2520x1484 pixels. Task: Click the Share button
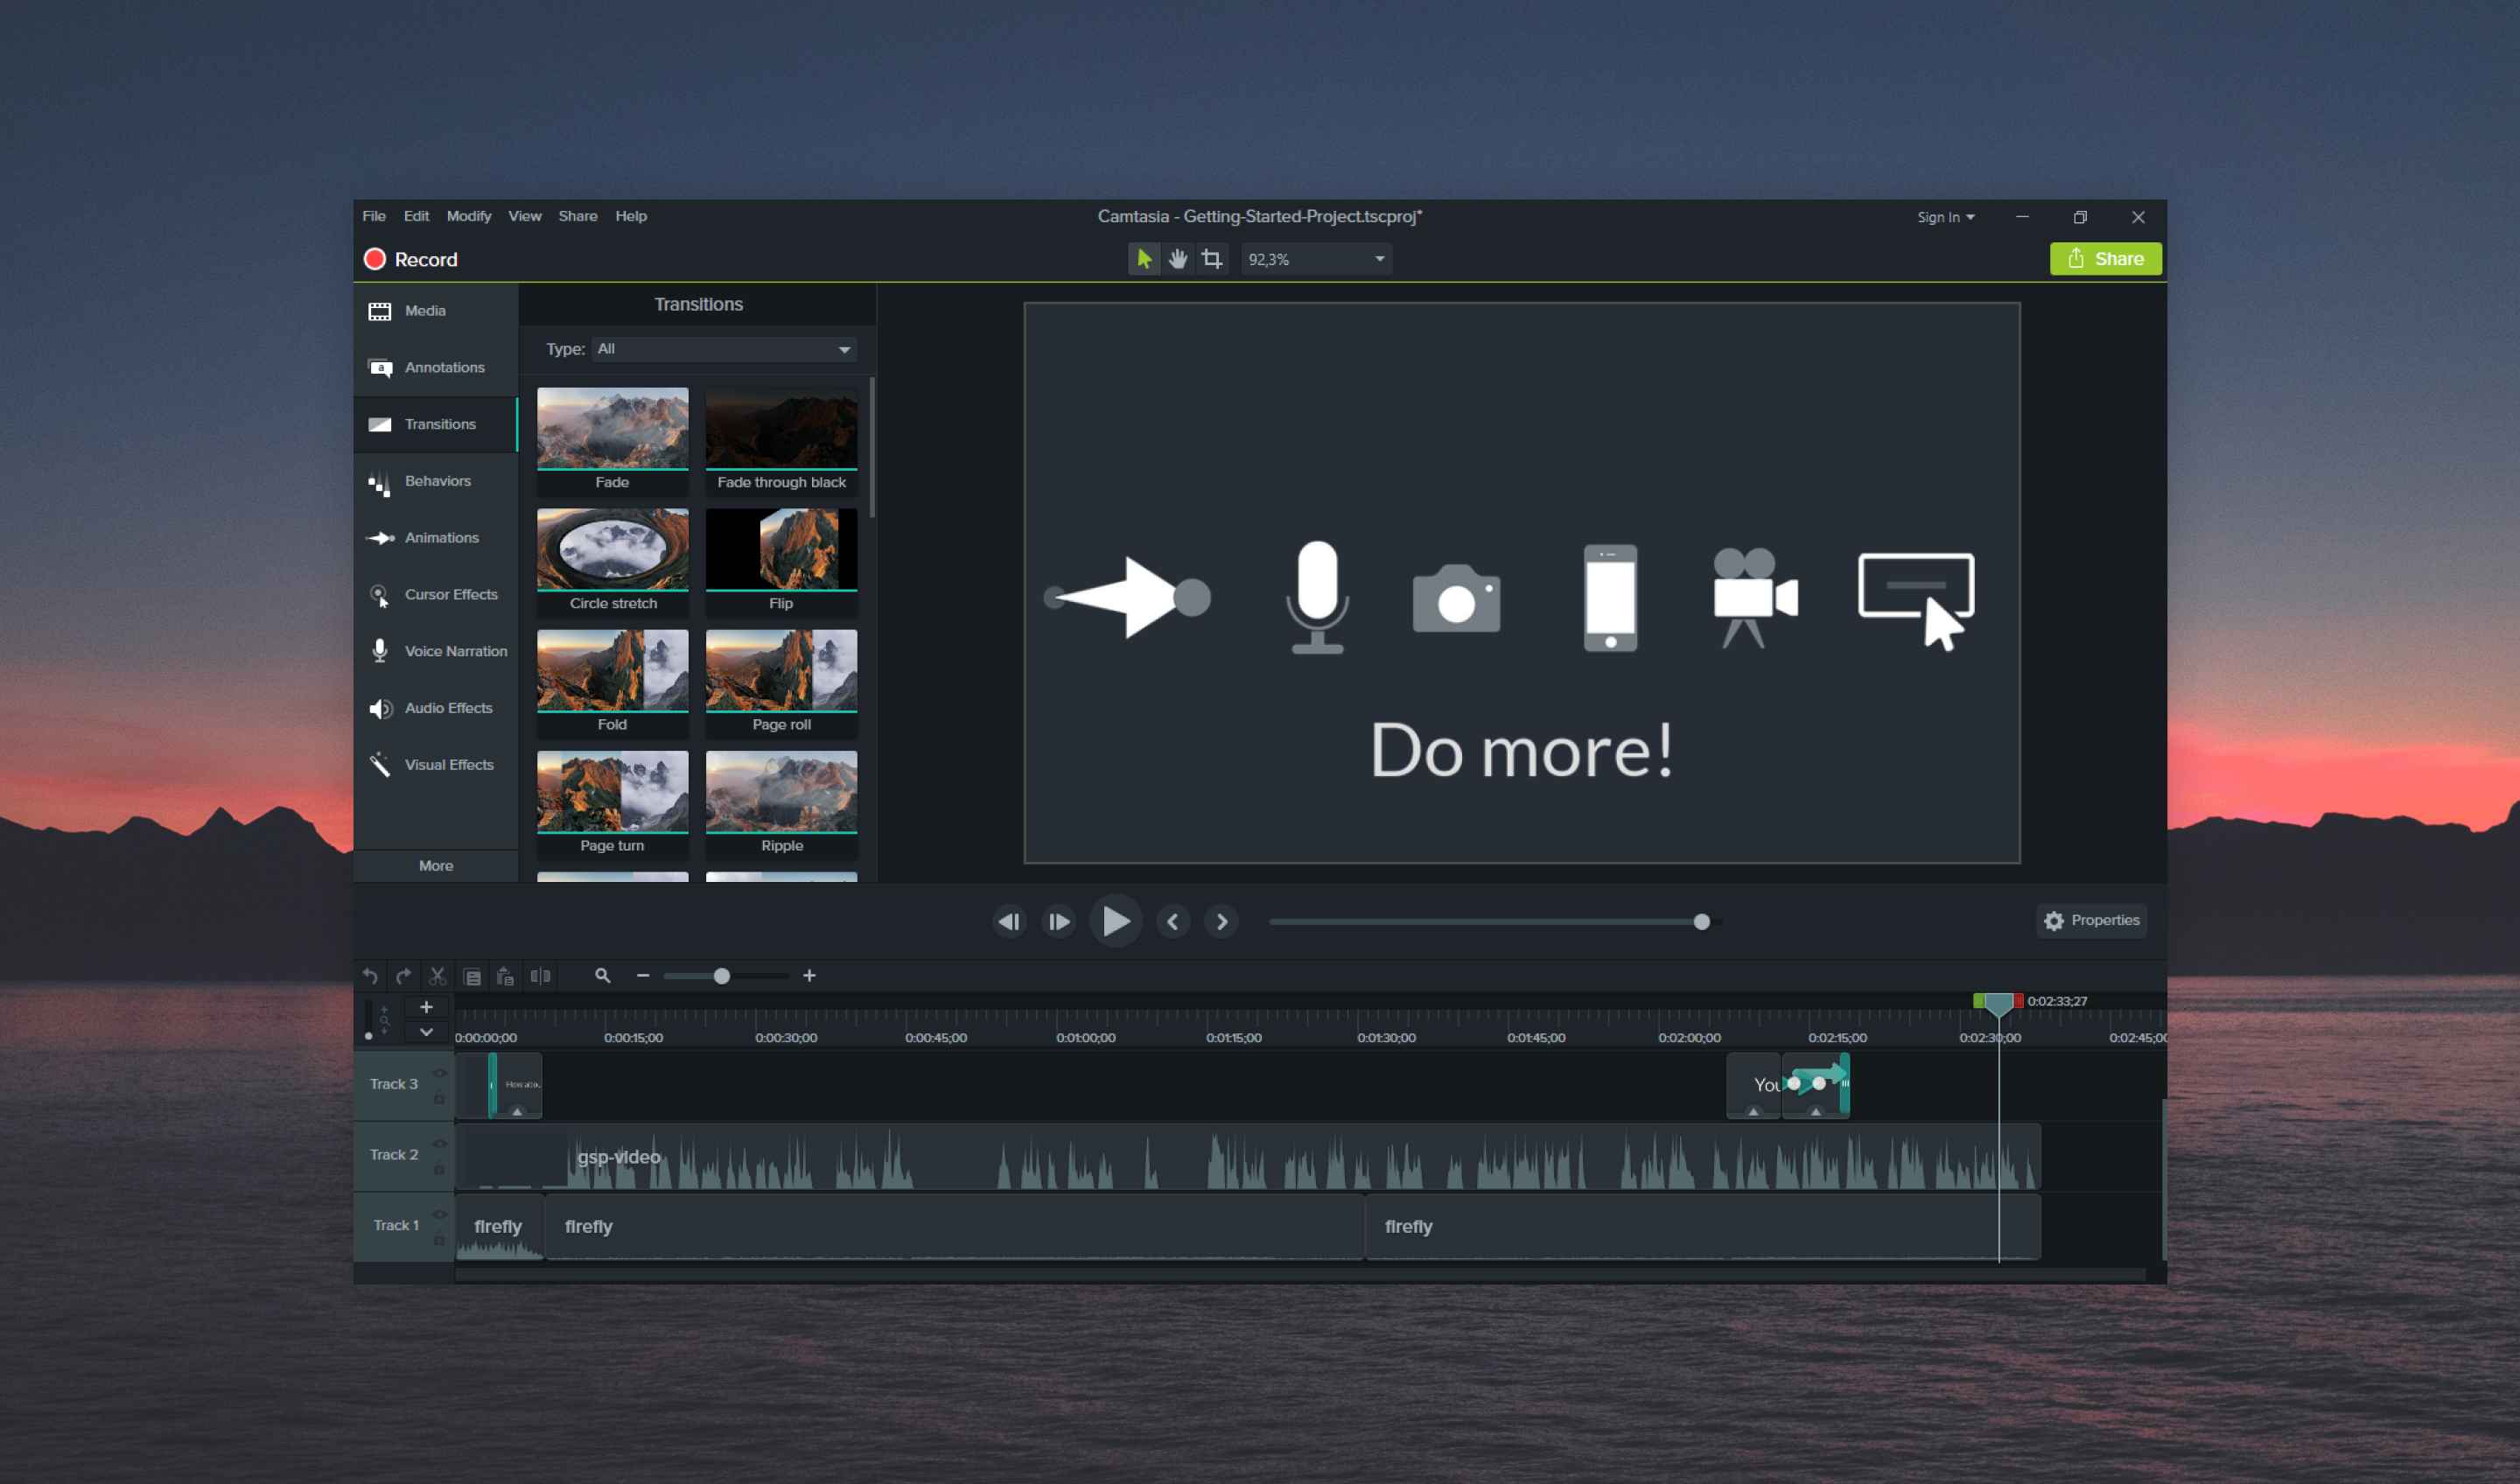(2105, 258)
